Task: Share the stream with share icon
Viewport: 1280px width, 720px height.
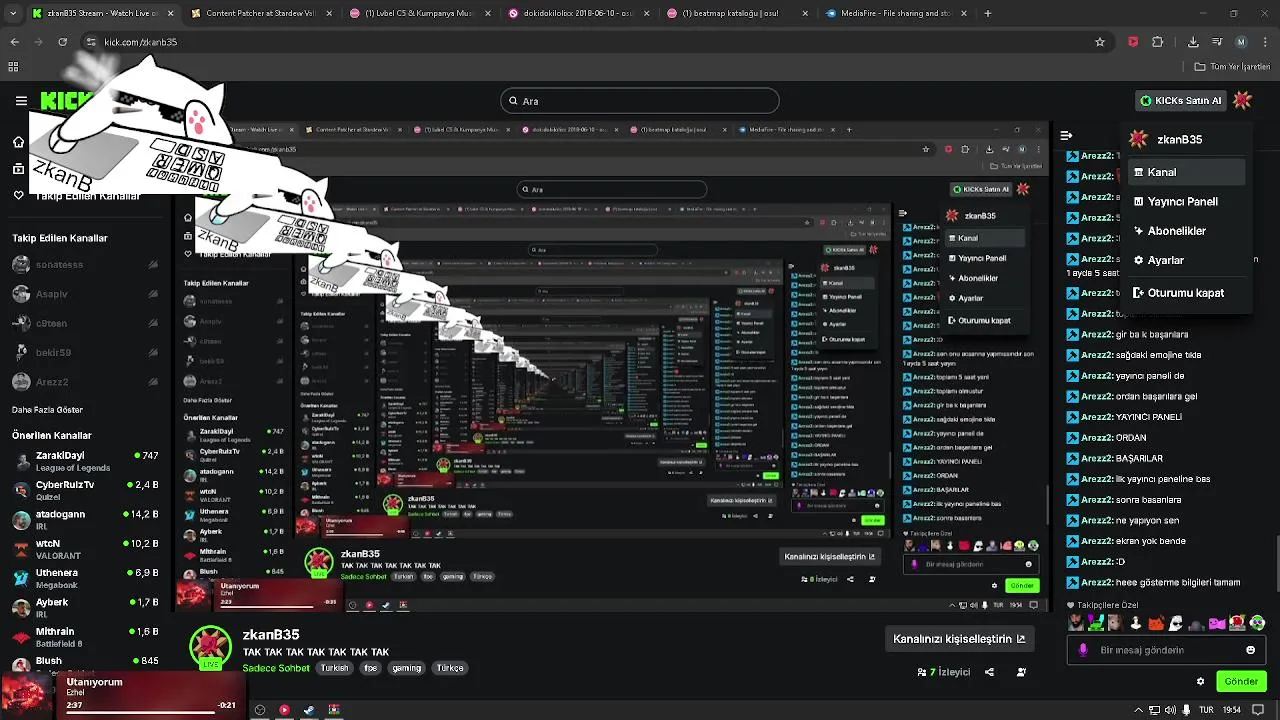Action: (990, 672)
